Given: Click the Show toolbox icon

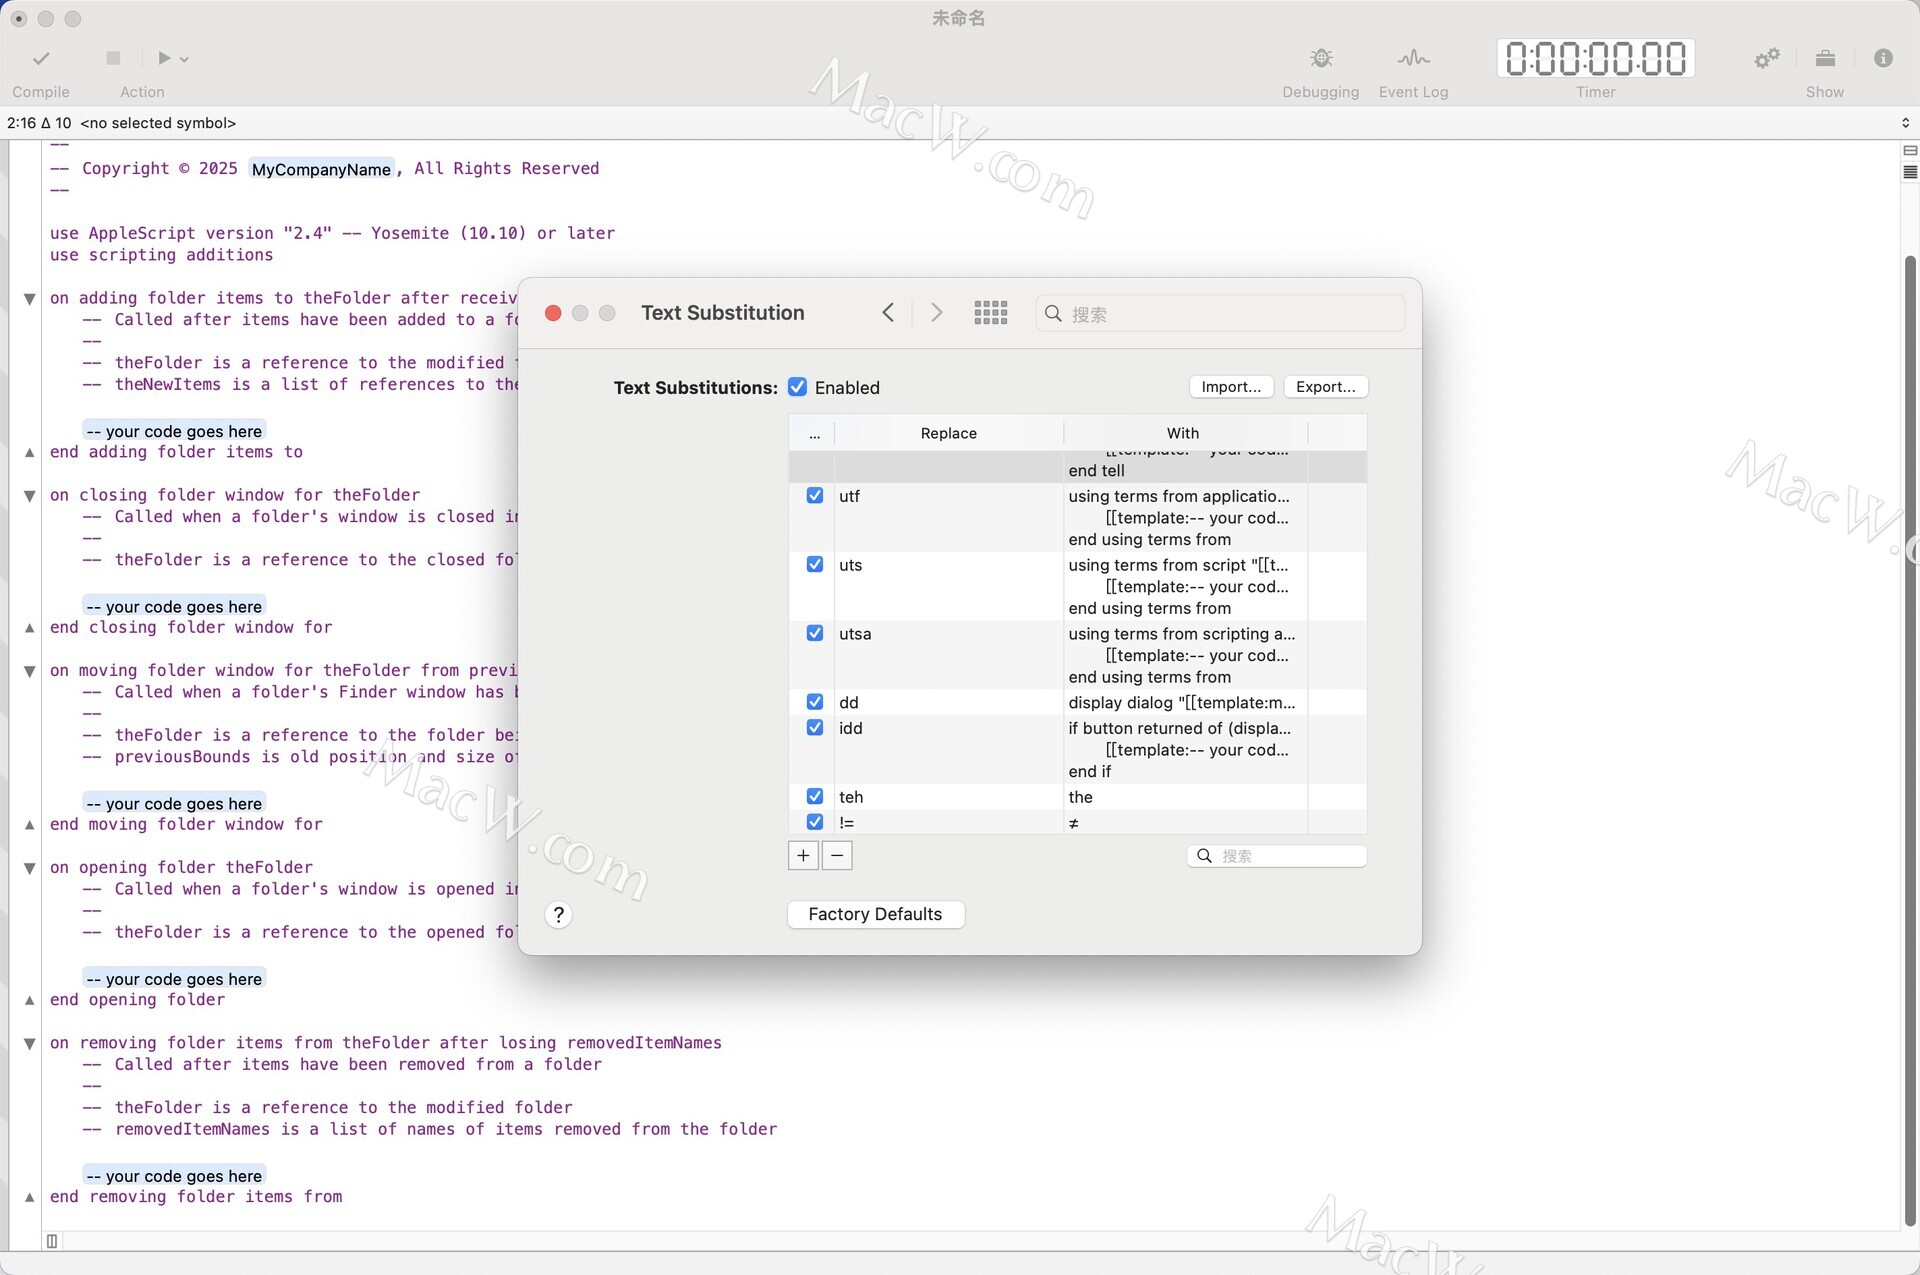Looking at the screenshot, I should click(1825, 58).
